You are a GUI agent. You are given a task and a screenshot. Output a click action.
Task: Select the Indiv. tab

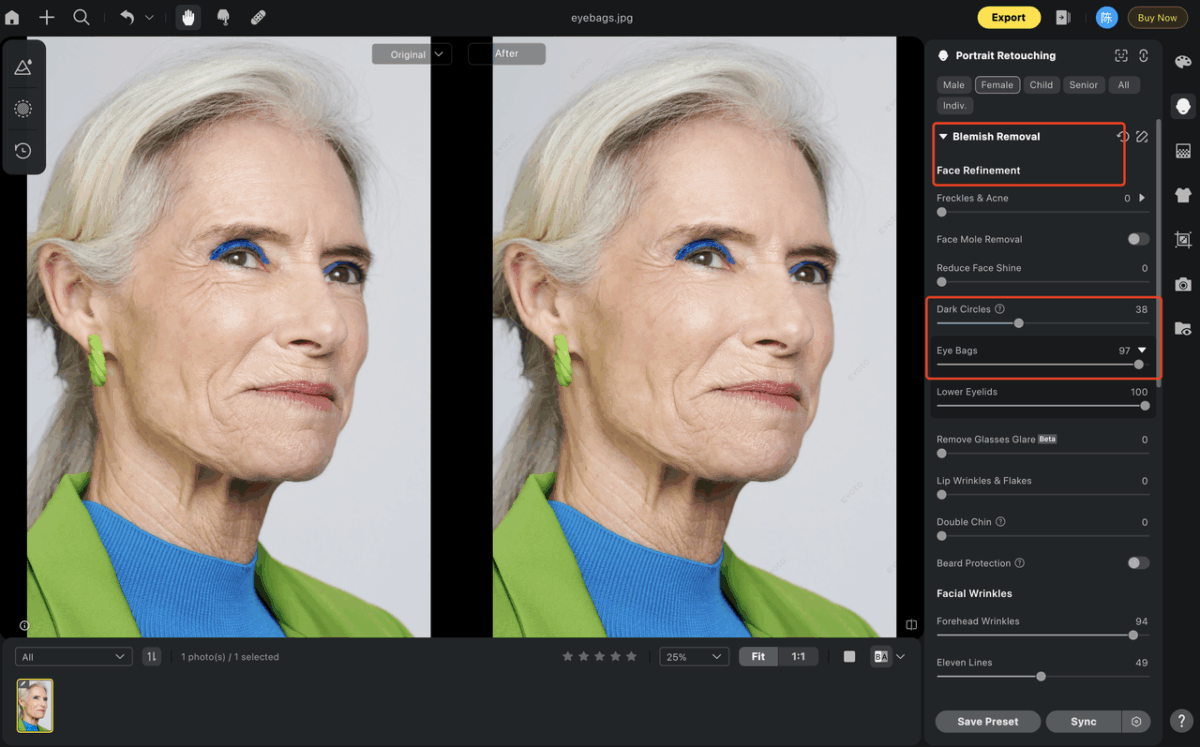954,105
